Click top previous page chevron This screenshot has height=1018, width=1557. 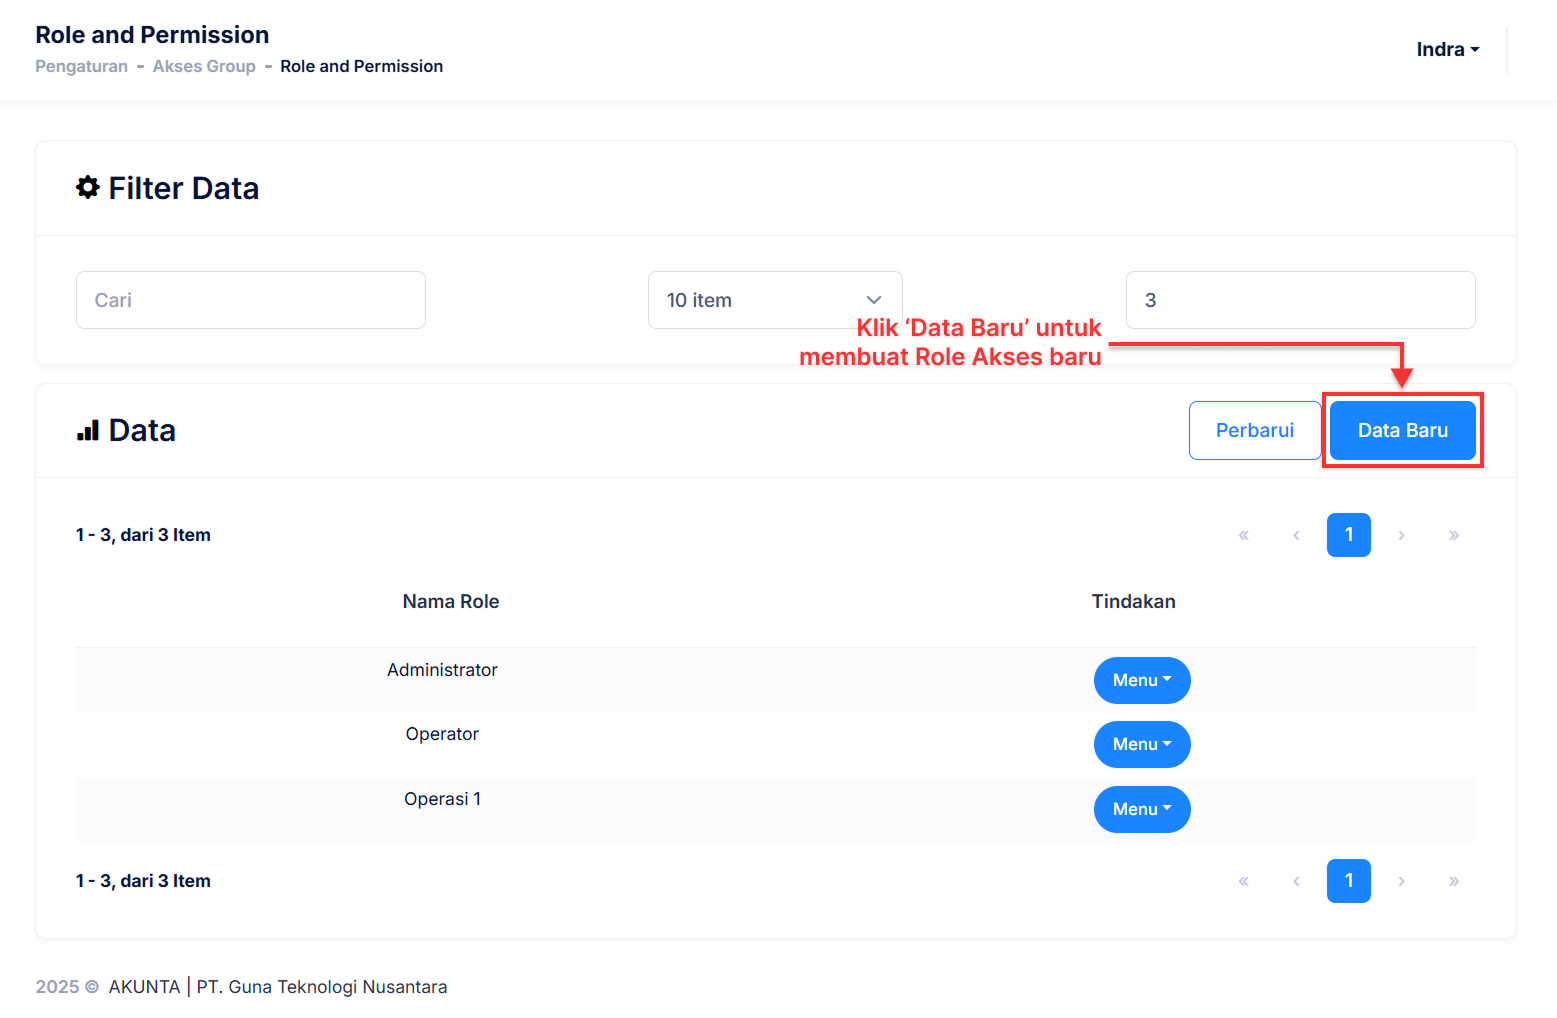[1296, 536]
